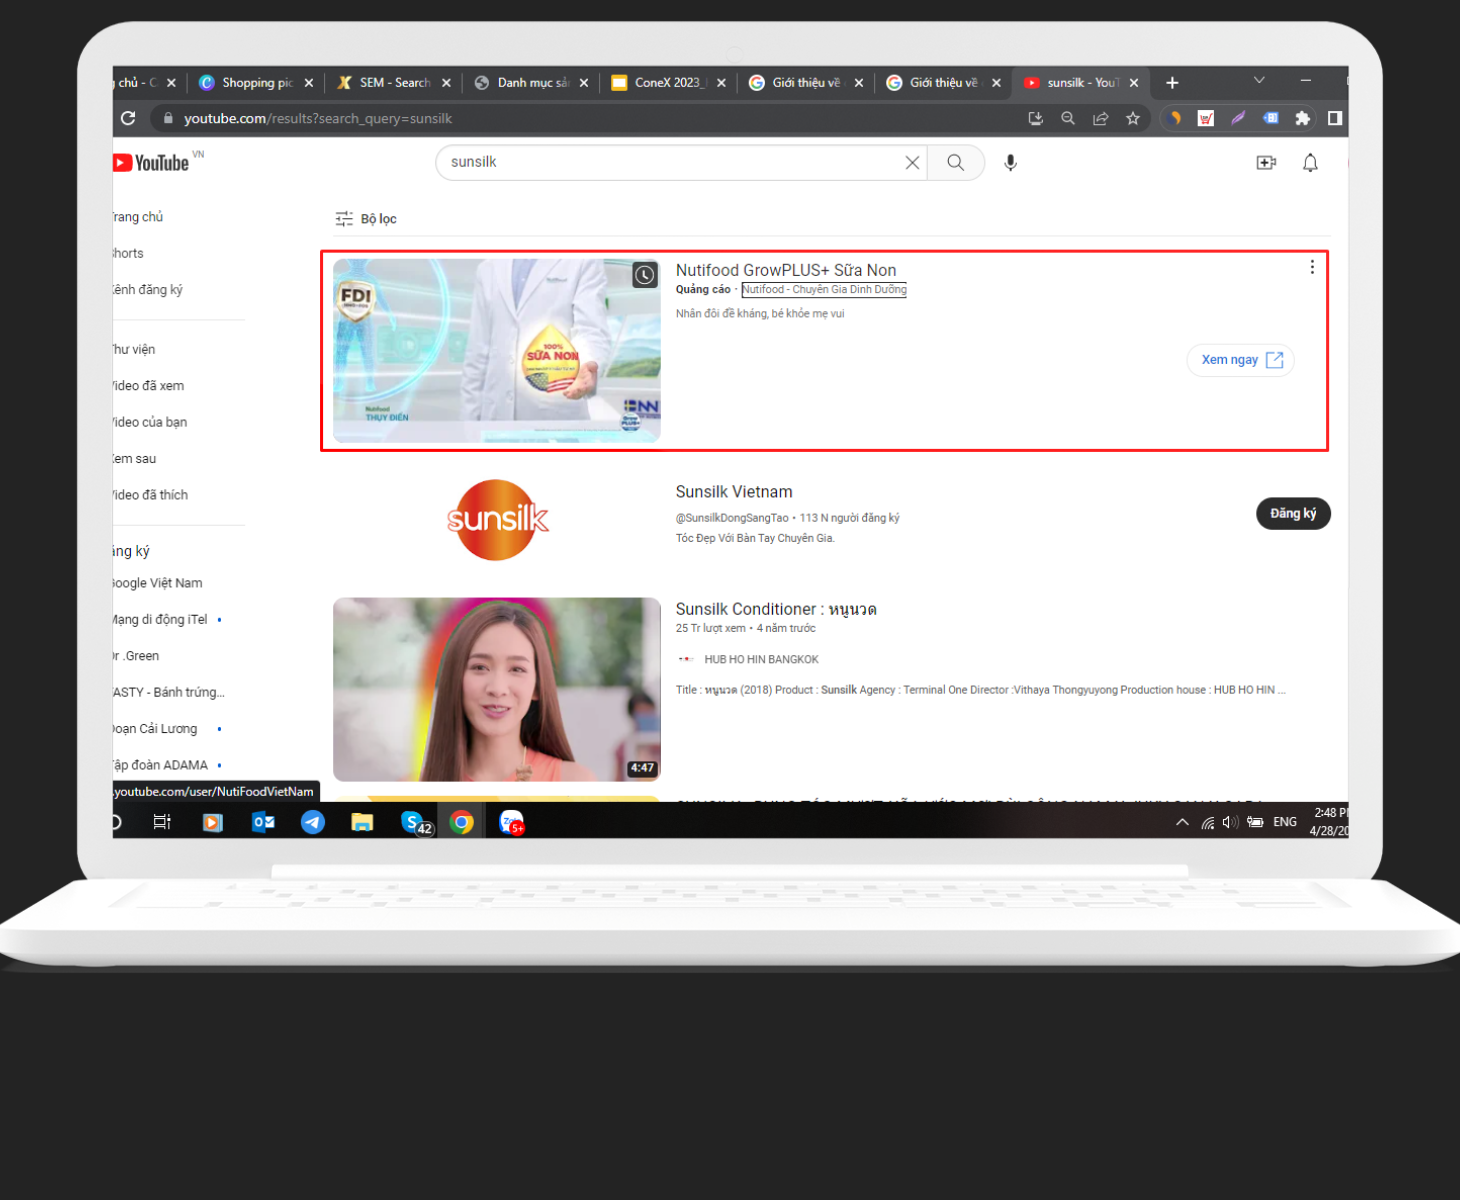Click the magnifier search button

[955, 163]
